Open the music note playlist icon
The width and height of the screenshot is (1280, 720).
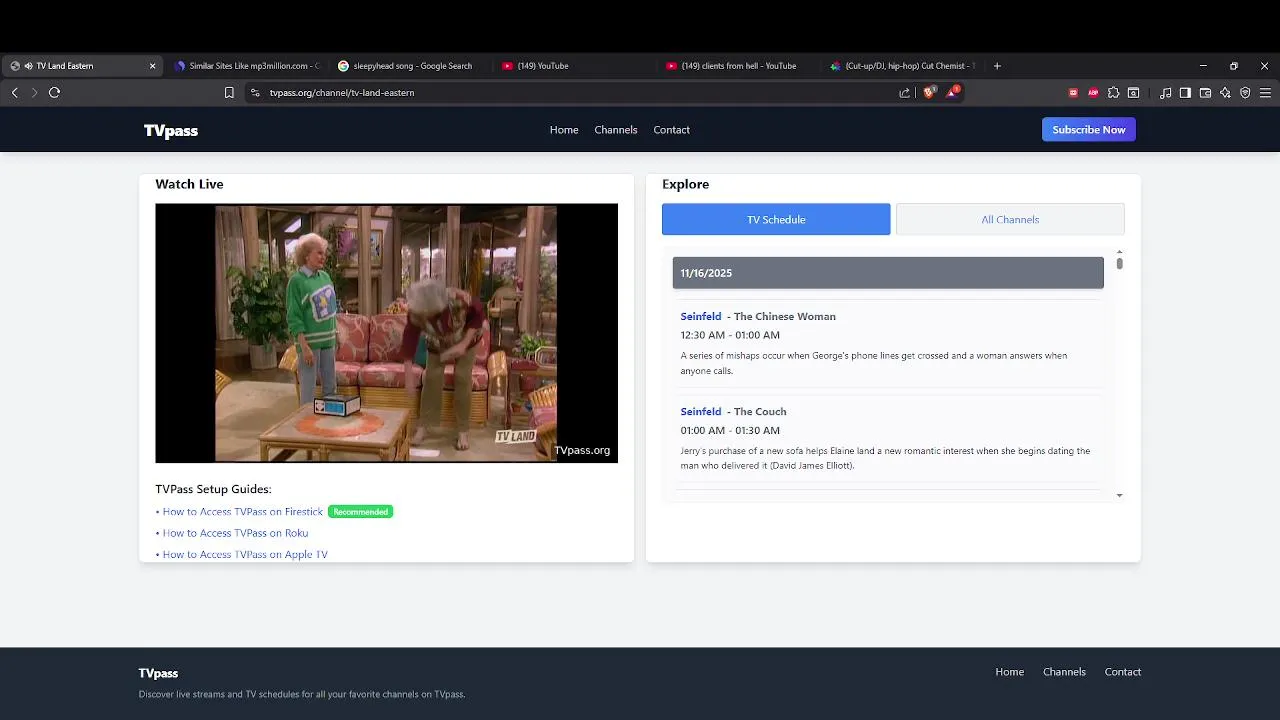[x=1166, y=92]
